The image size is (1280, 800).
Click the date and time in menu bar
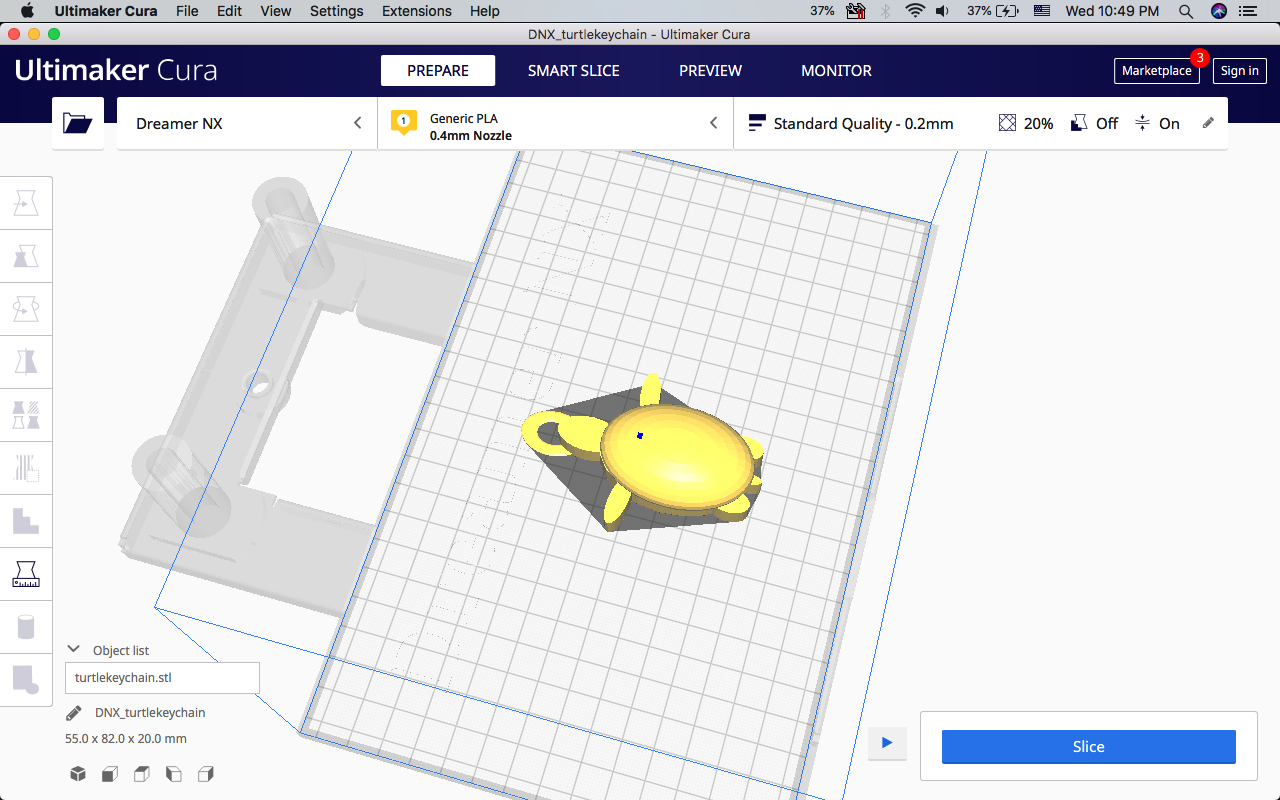1113,11
